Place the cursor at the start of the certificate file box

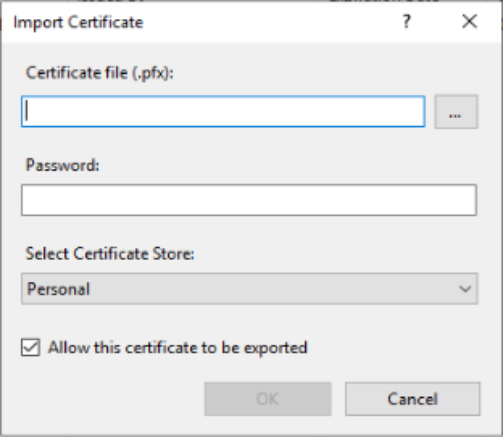(x=27, y=112)
